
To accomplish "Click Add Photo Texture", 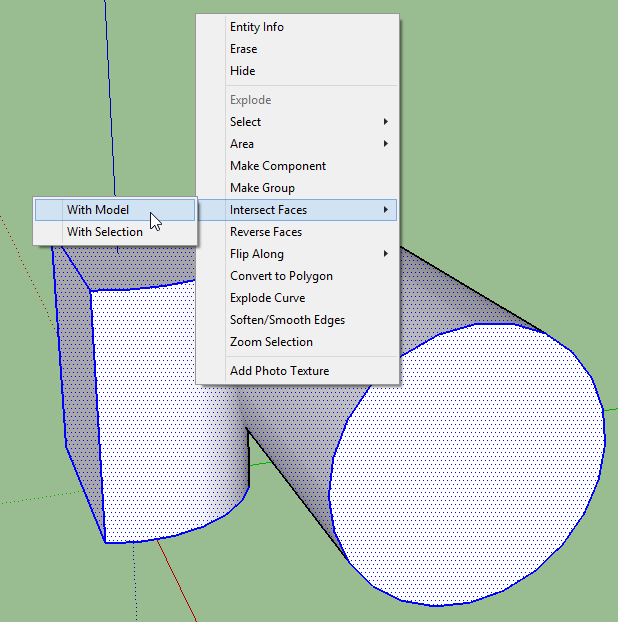I will (279, 371).
